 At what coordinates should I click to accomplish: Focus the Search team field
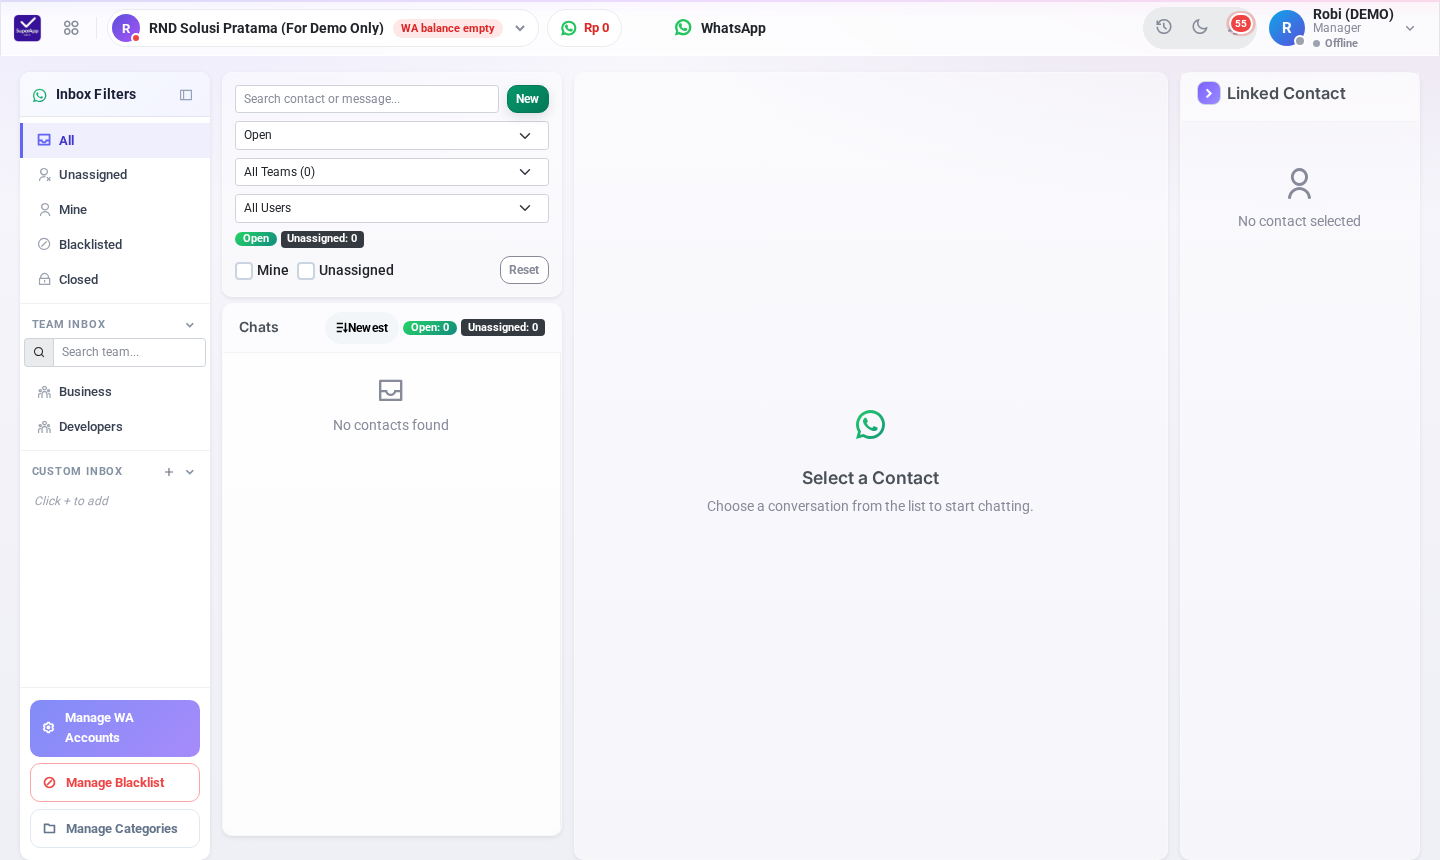[x=129, y=352]
